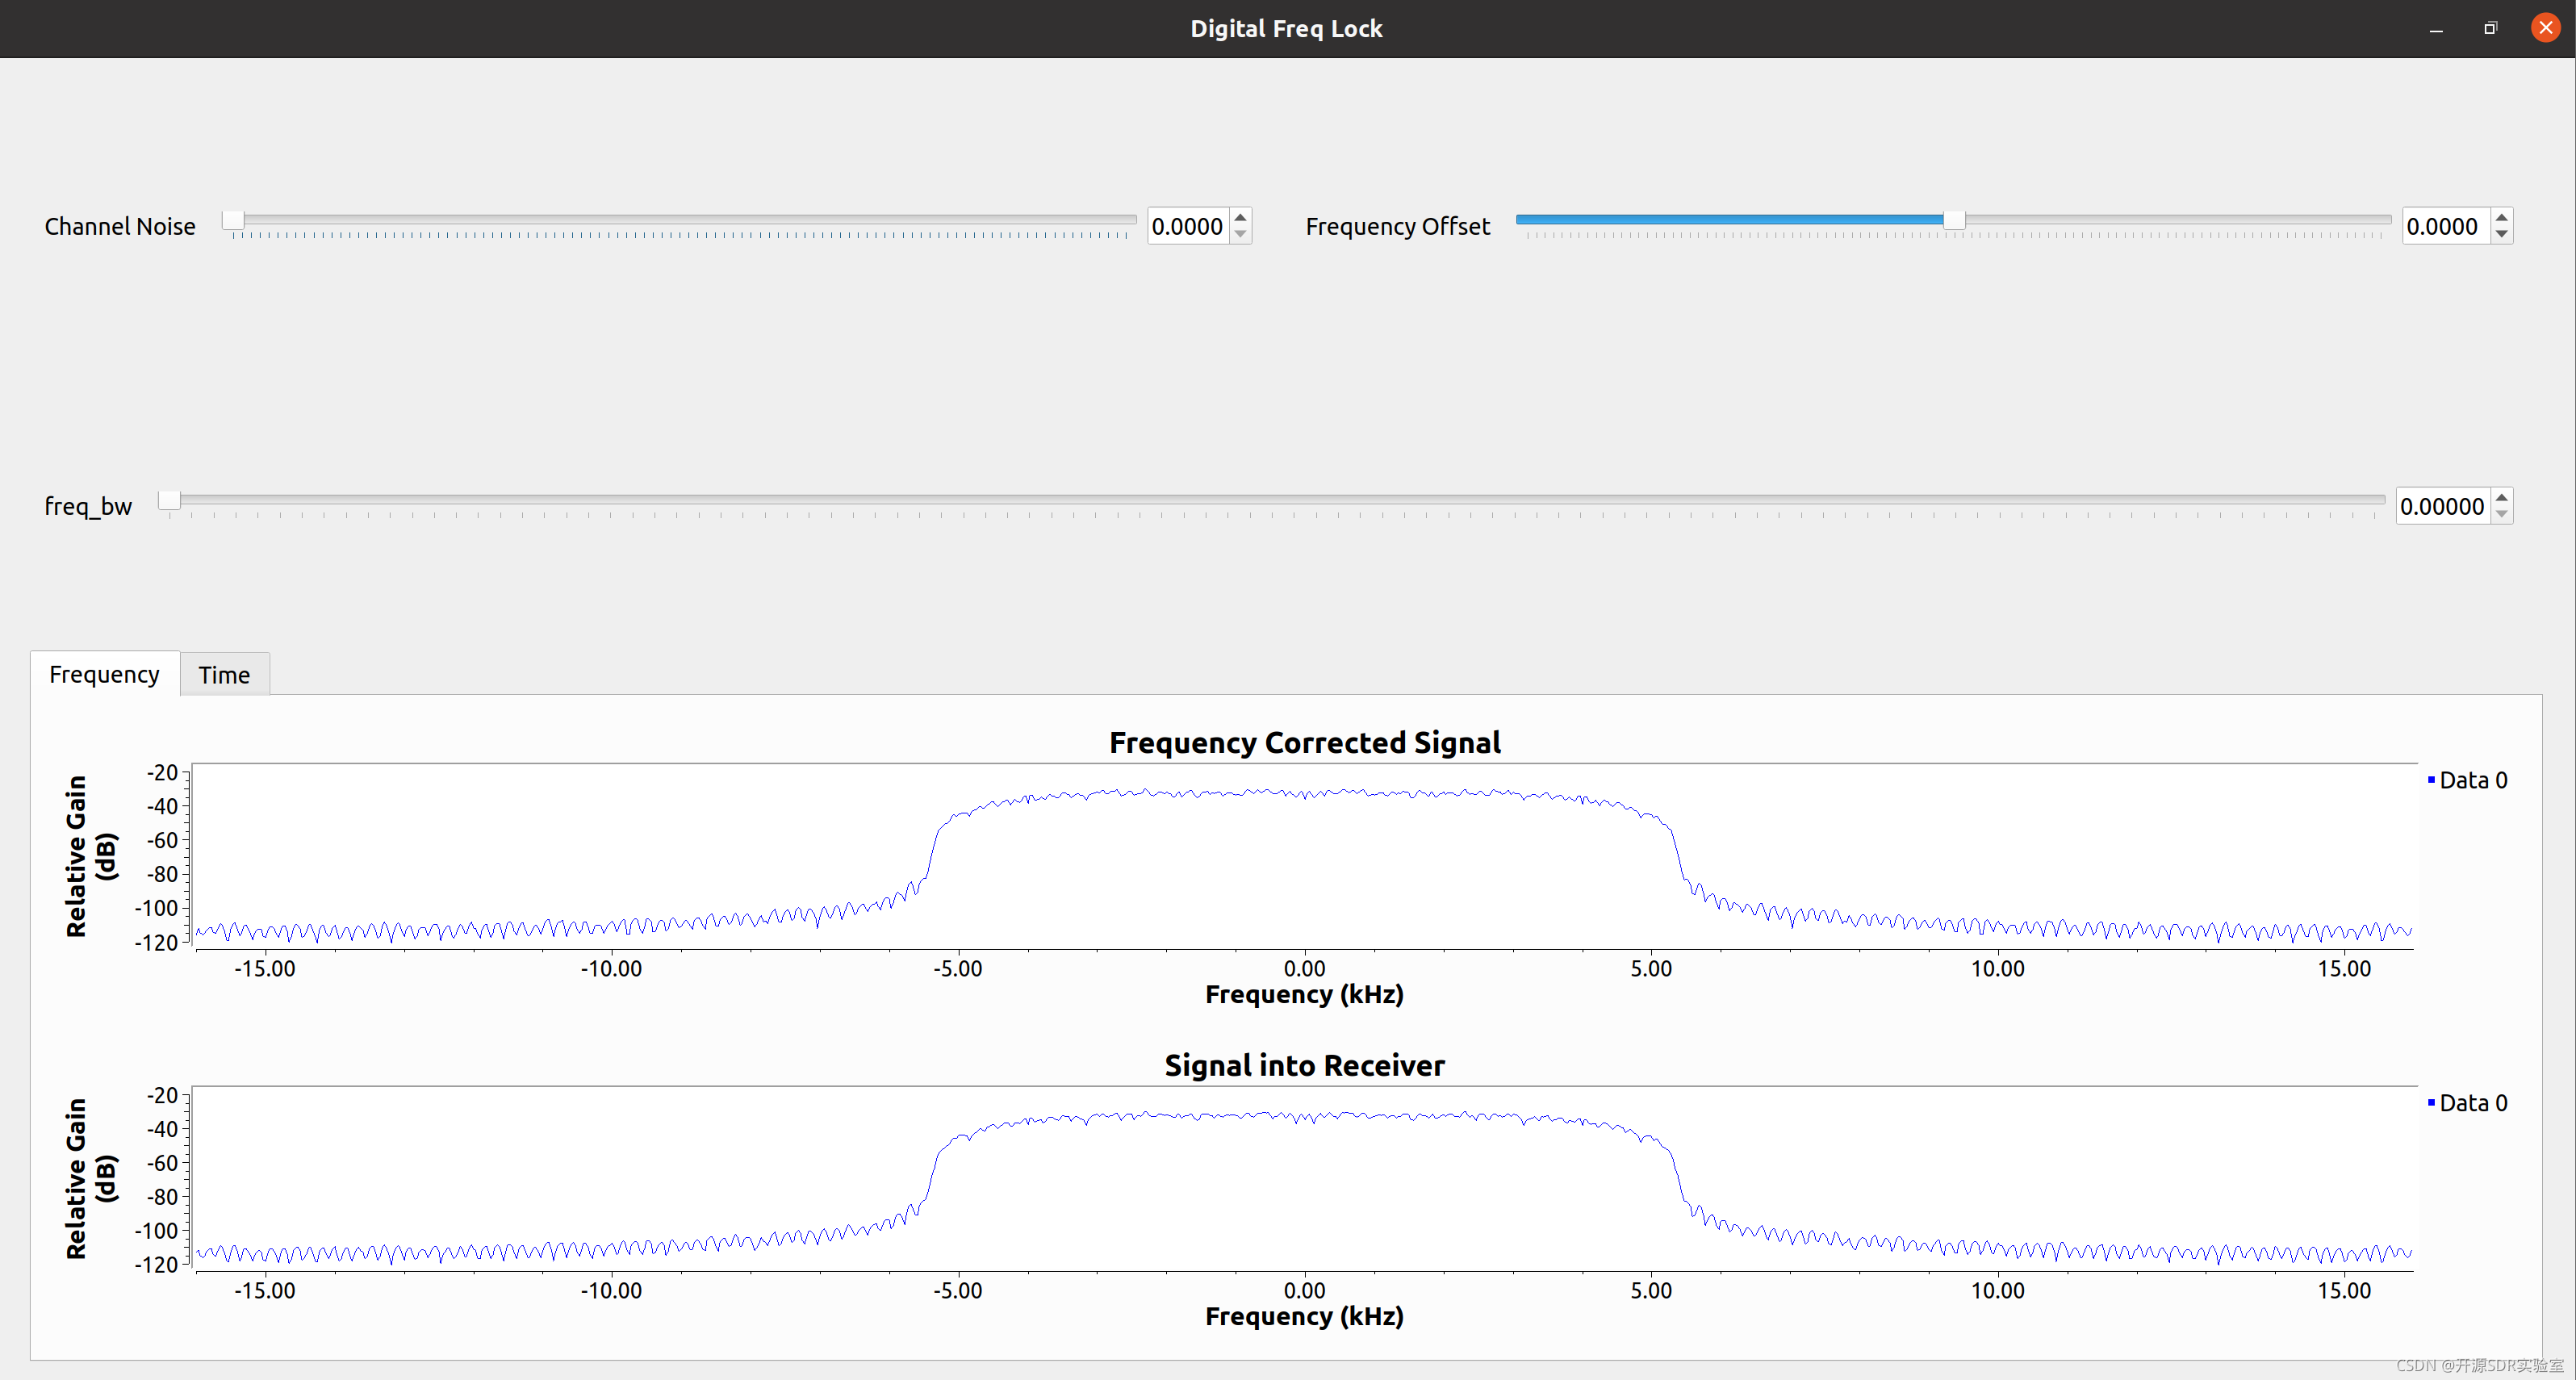Click the Channel Noise slider handle
The width and height of the screenshot is (2576, 1380).
[x=233, y=220]
